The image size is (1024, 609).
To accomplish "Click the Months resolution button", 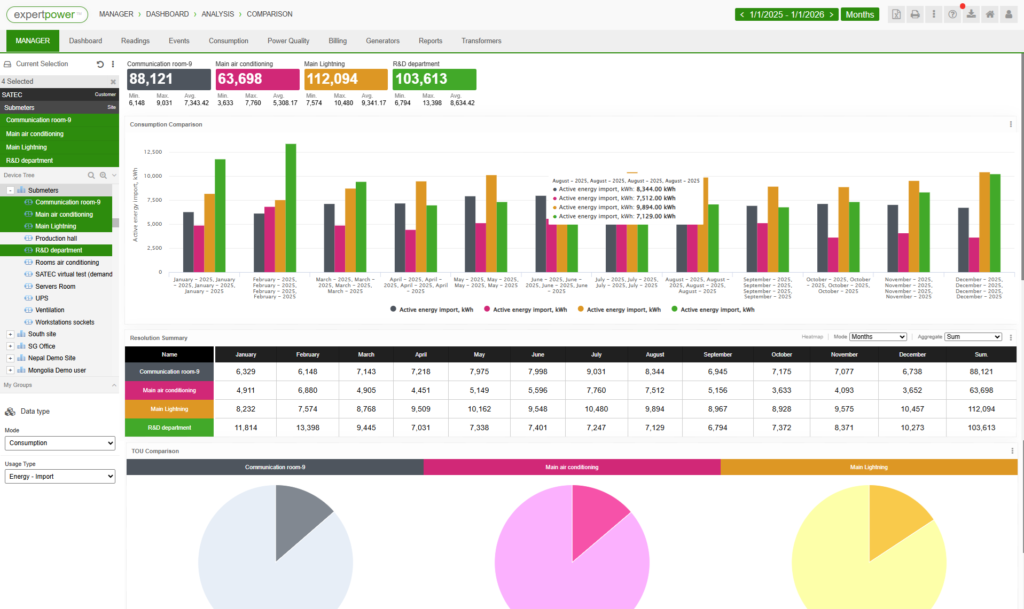I will (x=859, y=14).
